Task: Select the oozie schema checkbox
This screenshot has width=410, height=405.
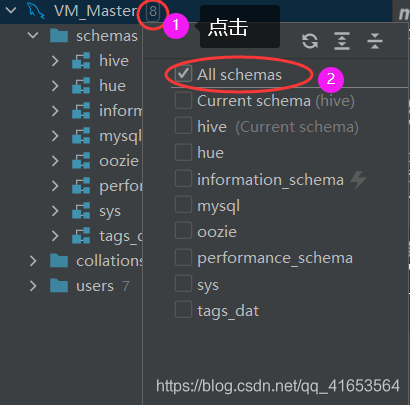Action: tap(183, 231)
